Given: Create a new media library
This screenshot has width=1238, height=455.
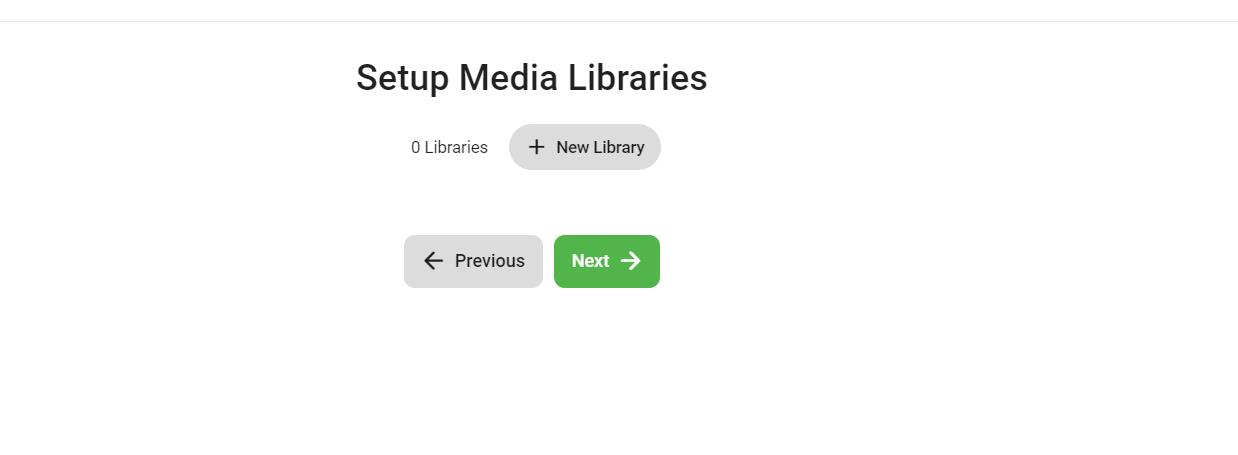Looking at the screenshot, I should click(585, 147).
